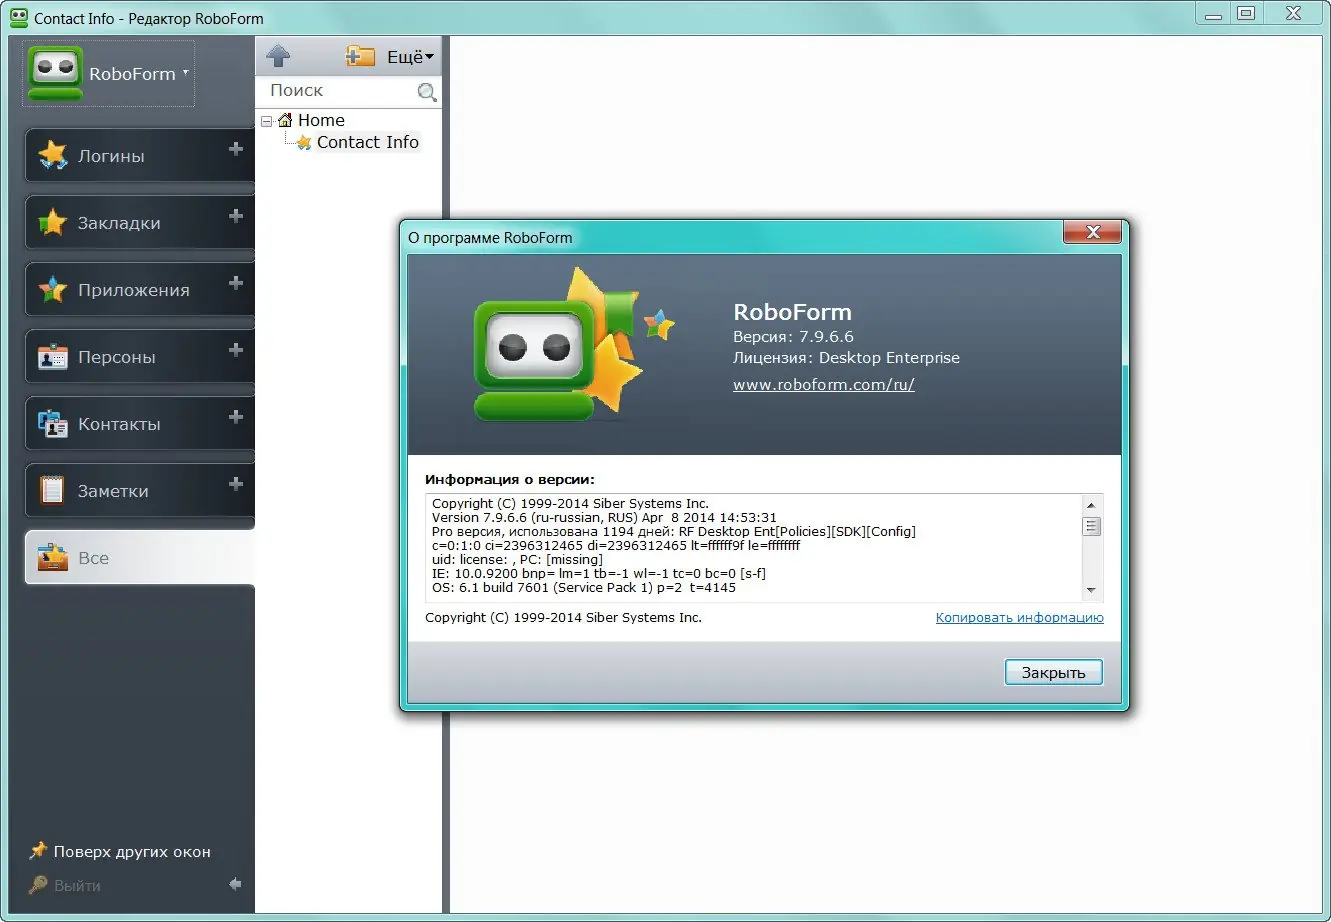The image size is (1331, 922).
Task: Click the version info scrollbar thumb
Action: [x=1091, y=526]
